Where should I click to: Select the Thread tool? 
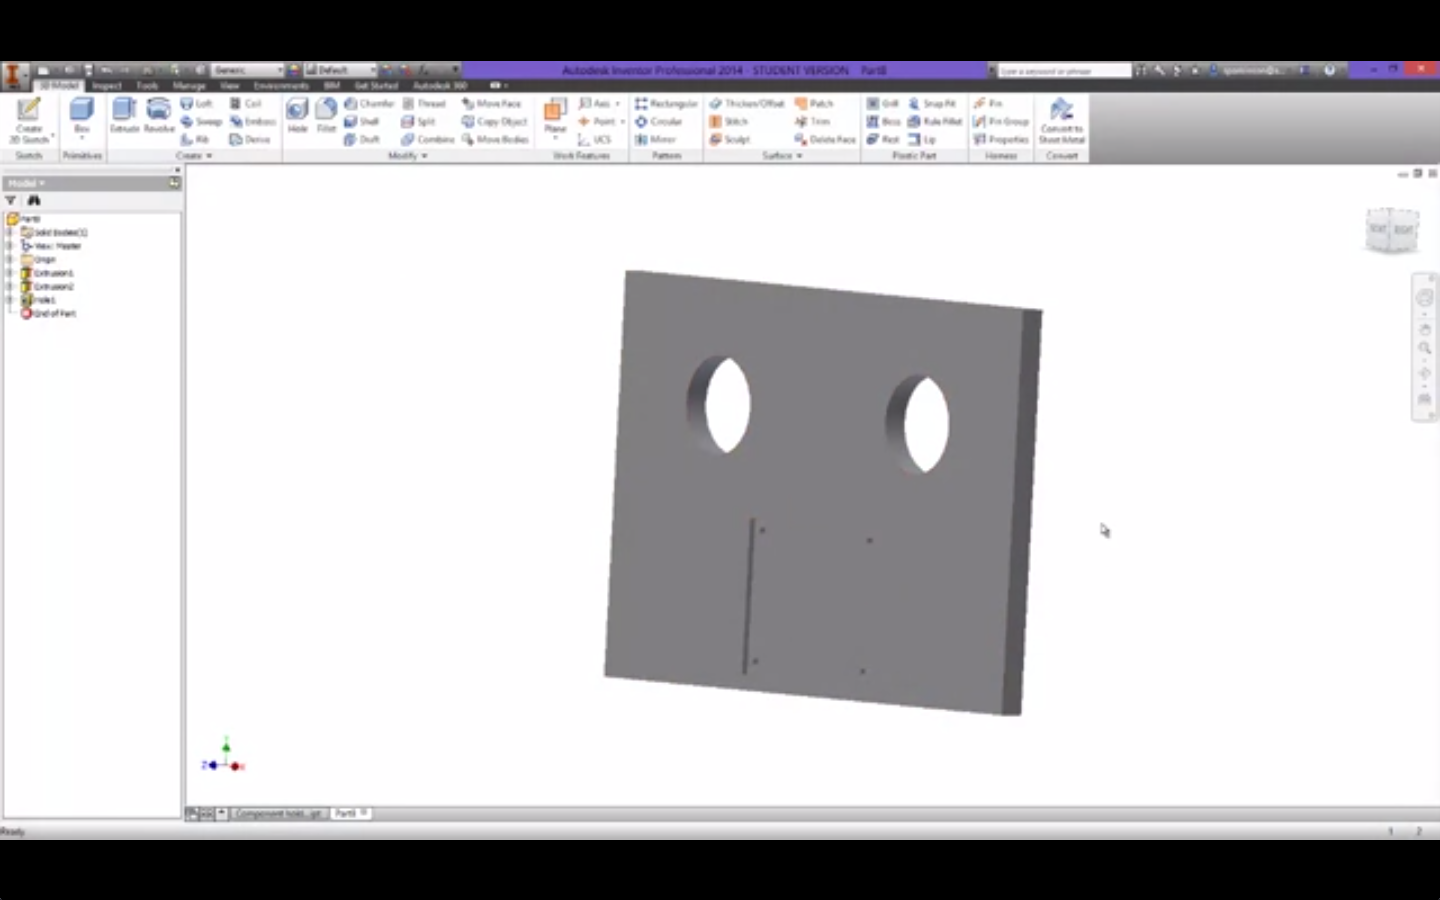tap(424, 104)
